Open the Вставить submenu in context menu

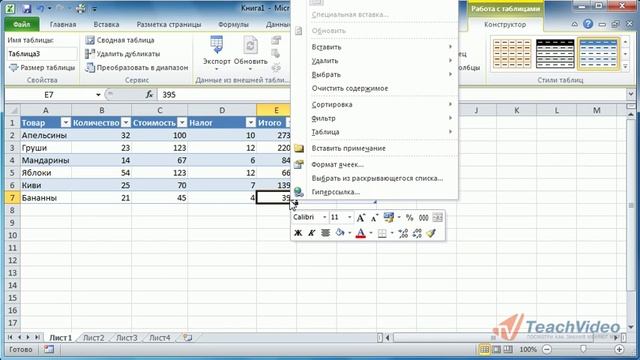(382, 47)
